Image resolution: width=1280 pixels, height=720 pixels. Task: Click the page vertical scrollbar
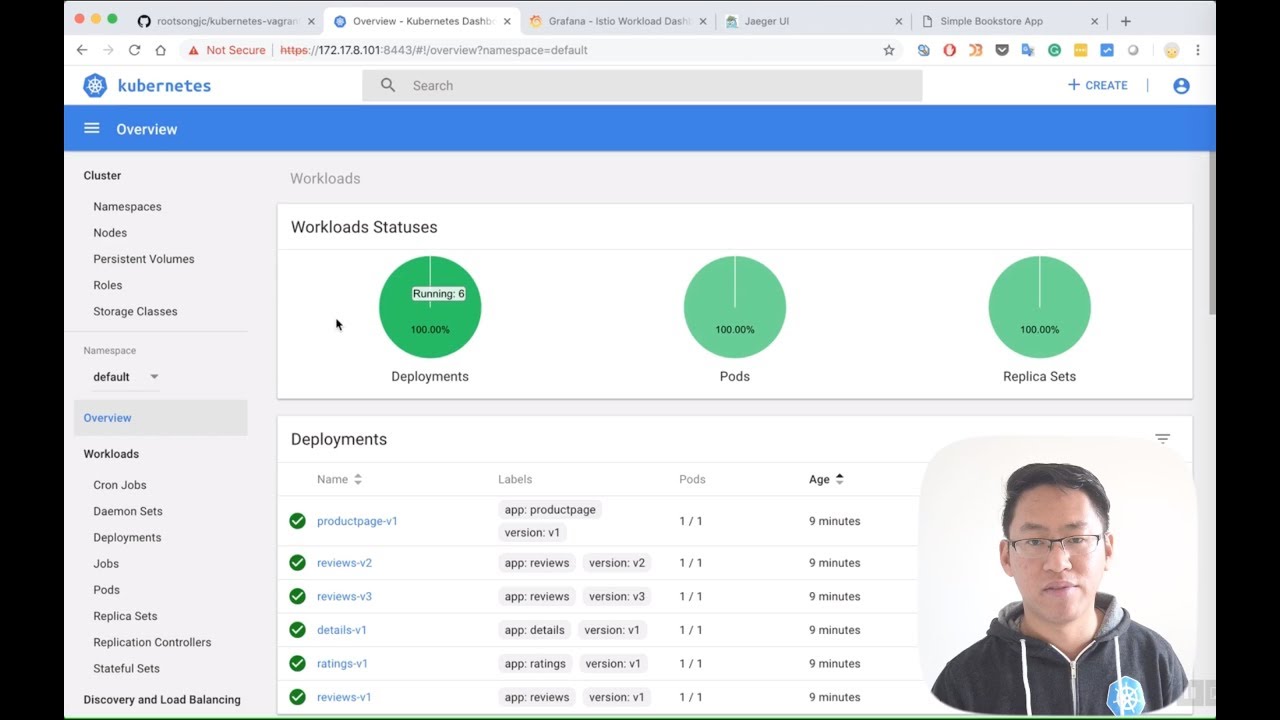click(1212, 235)
